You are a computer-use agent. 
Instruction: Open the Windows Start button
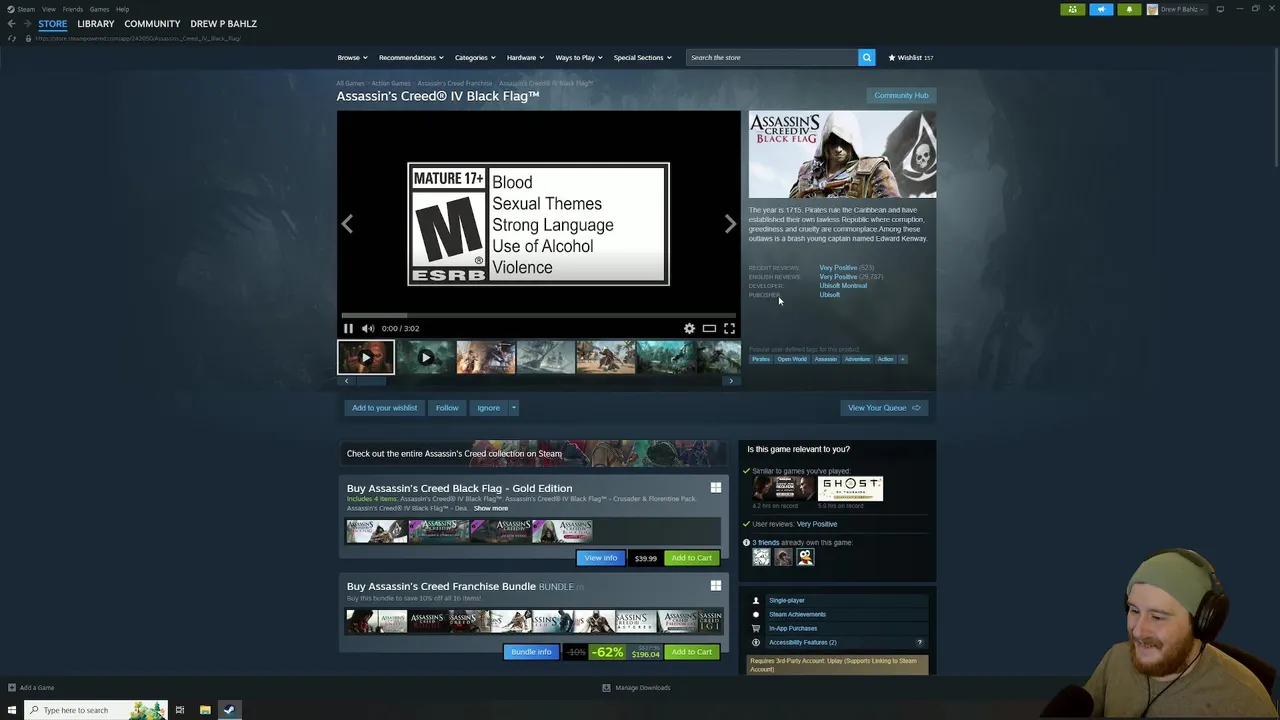12,710
